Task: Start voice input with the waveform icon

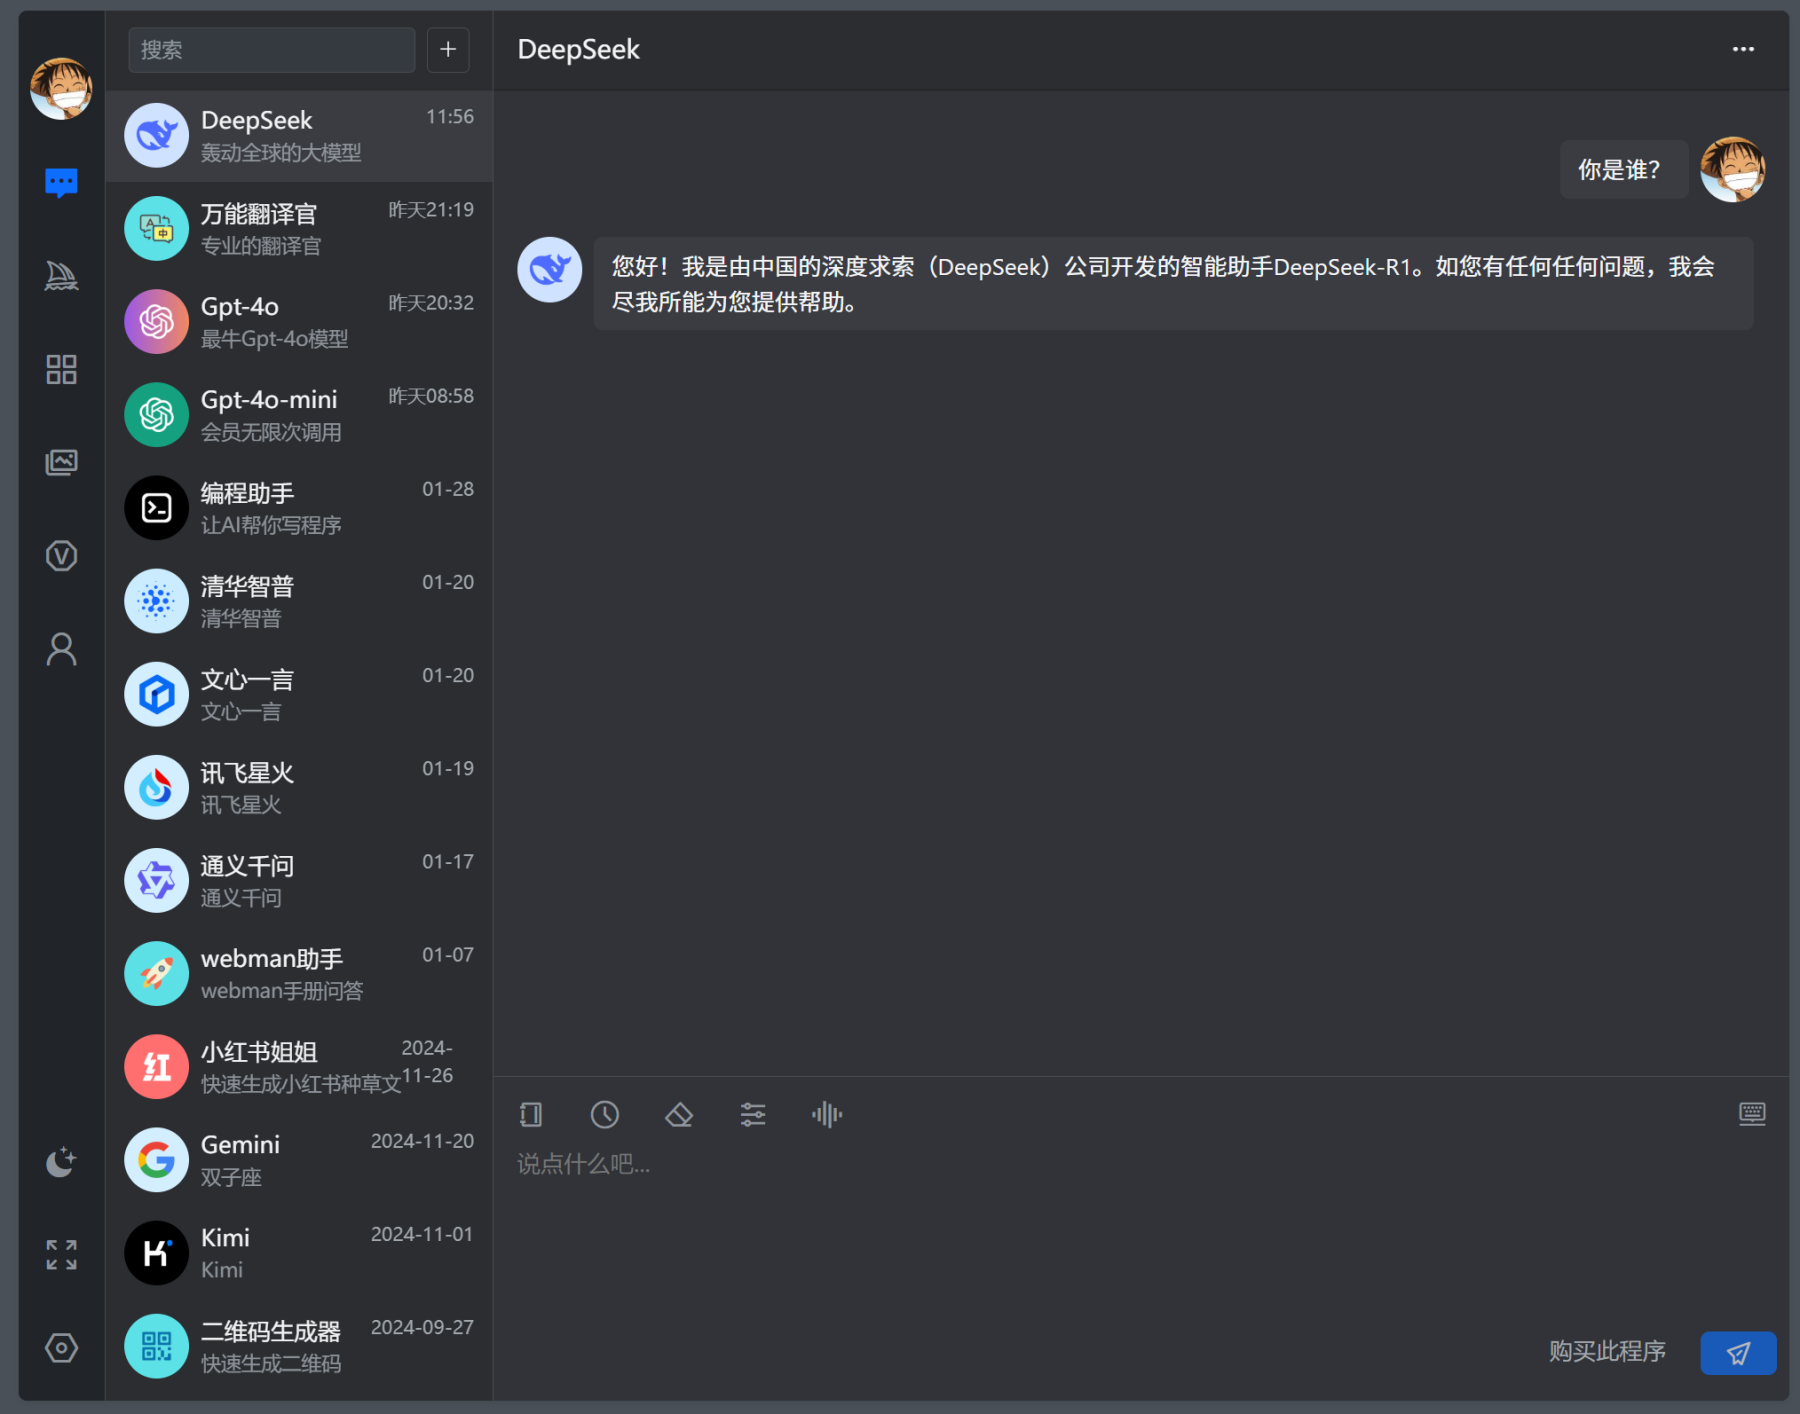Action: point(827,1114)
